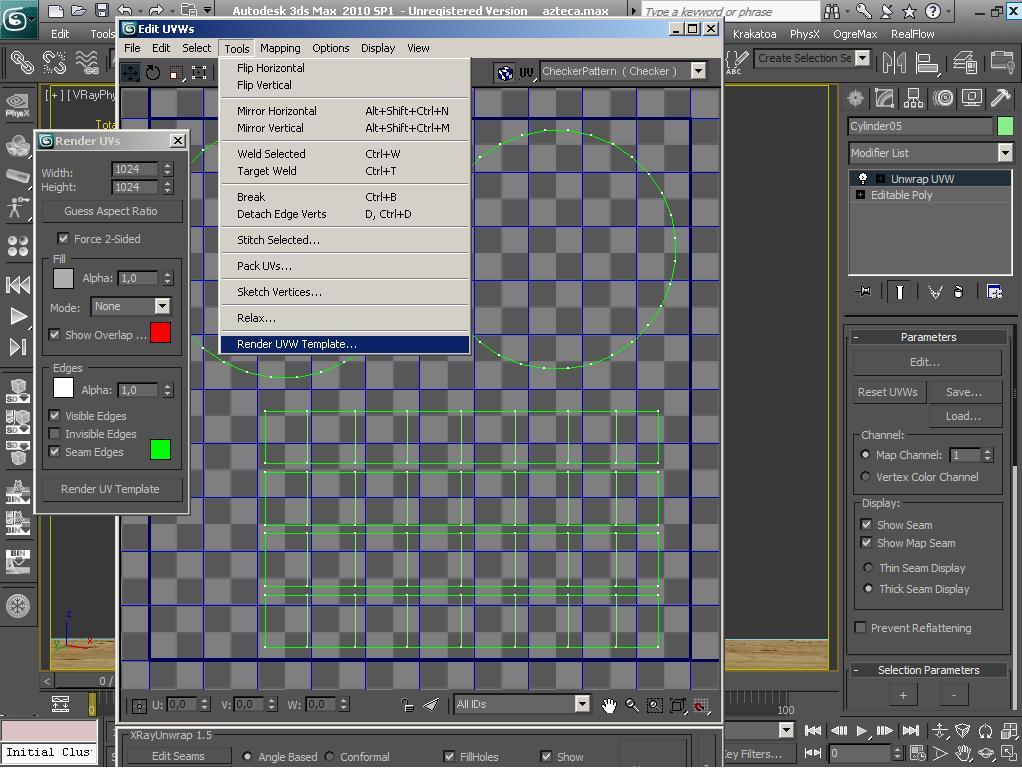
Task: Click the Edit Seams button
Action: click(x=179, y=756)
